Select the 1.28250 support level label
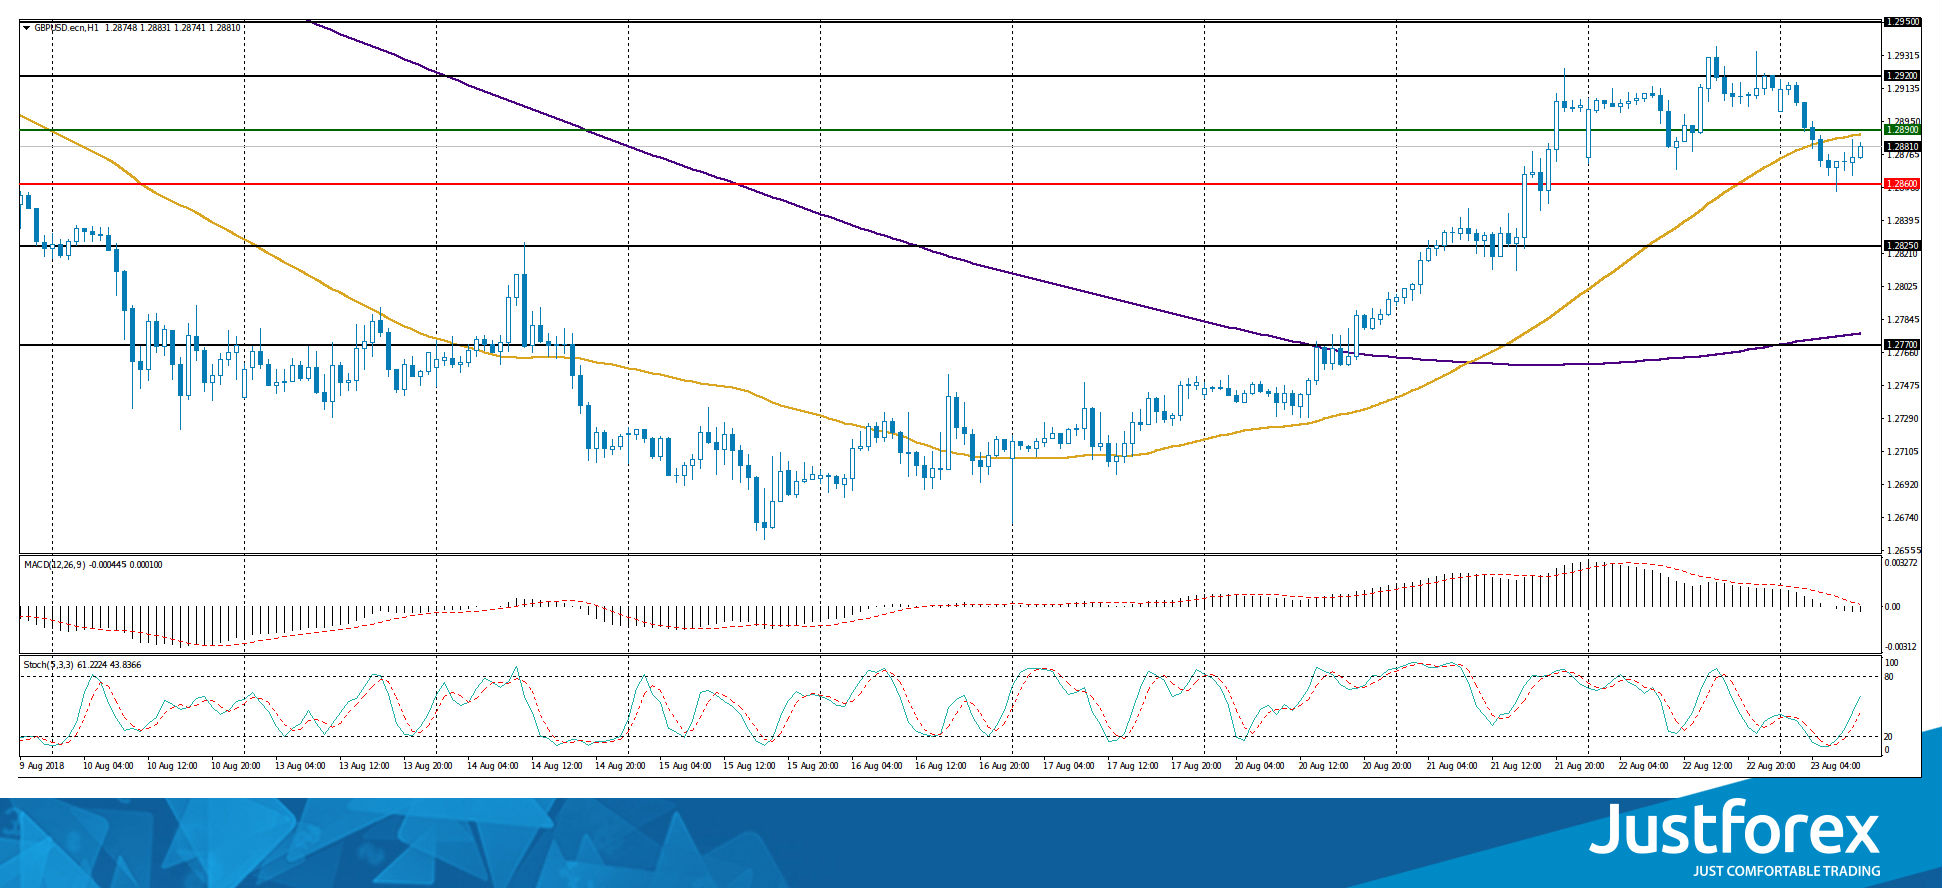The height and width of the screenshot is (888, 1942). (x=1901, y=246)
